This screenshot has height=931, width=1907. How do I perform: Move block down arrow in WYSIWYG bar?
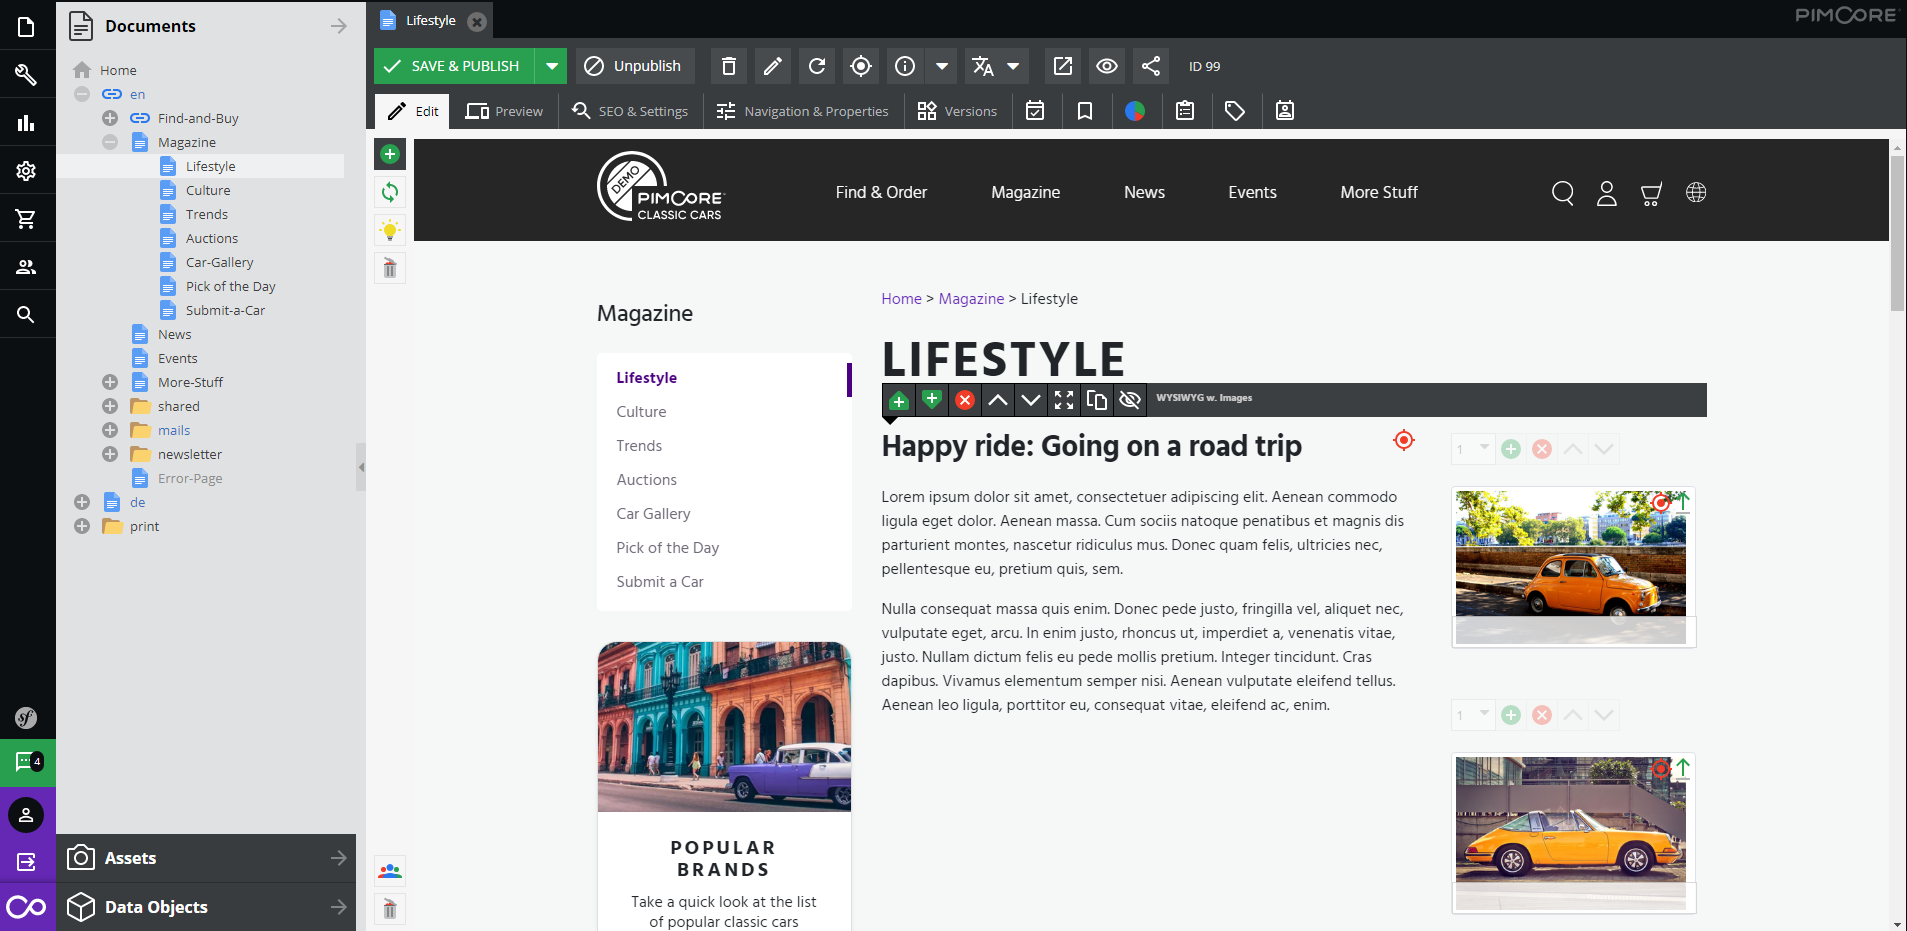1031,400
